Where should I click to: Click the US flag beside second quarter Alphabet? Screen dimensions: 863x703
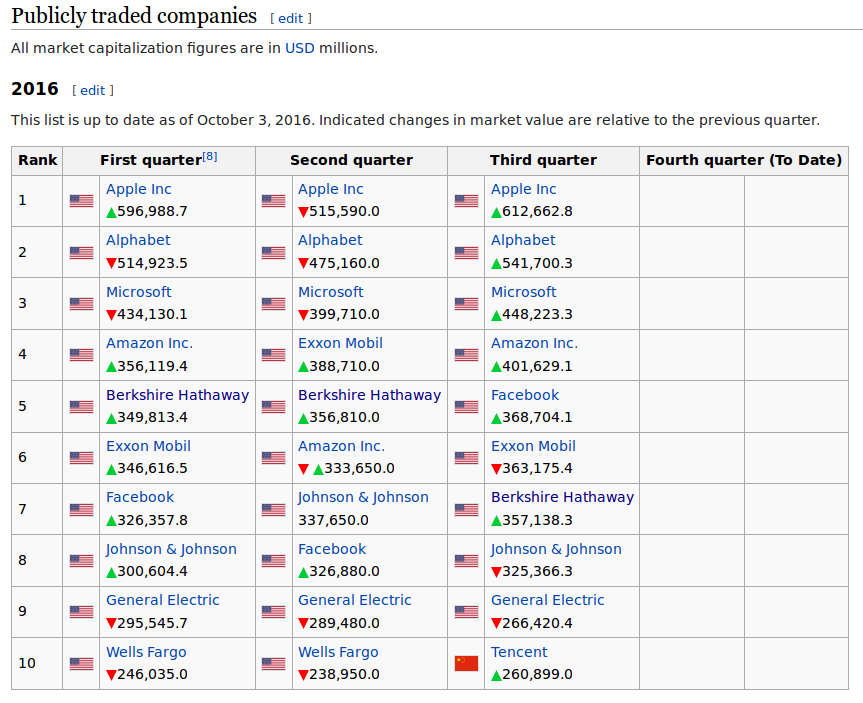274,253
